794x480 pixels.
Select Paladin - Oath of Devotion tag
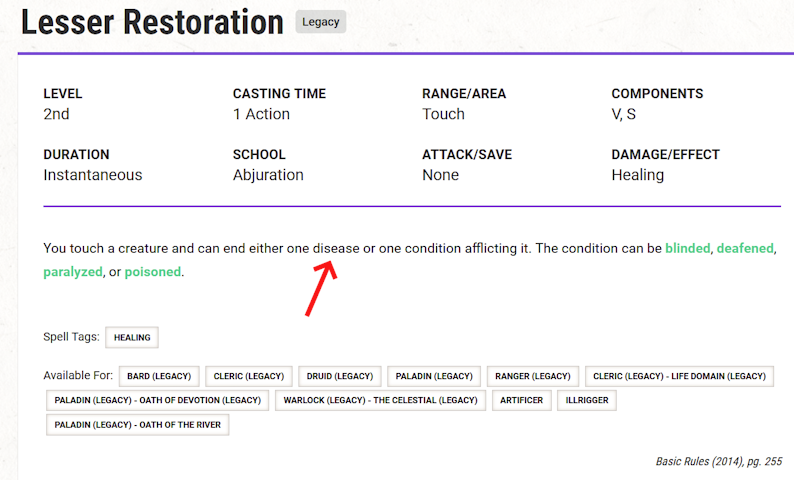[x=157, y=401]
